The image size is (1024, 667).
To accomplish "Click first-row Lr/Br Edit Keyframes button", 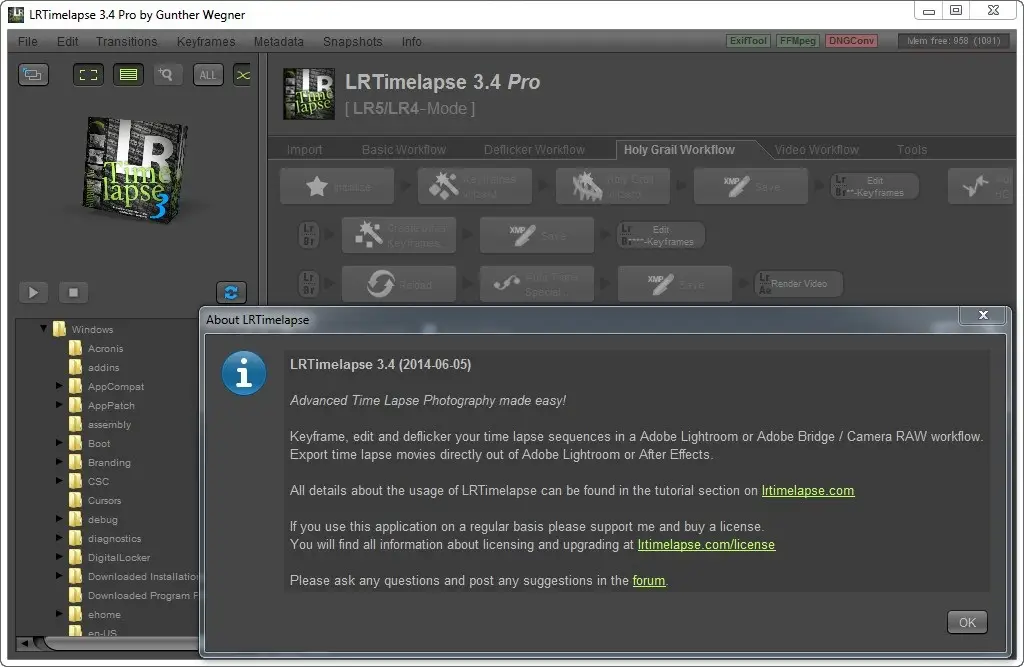I will (875, 186).
